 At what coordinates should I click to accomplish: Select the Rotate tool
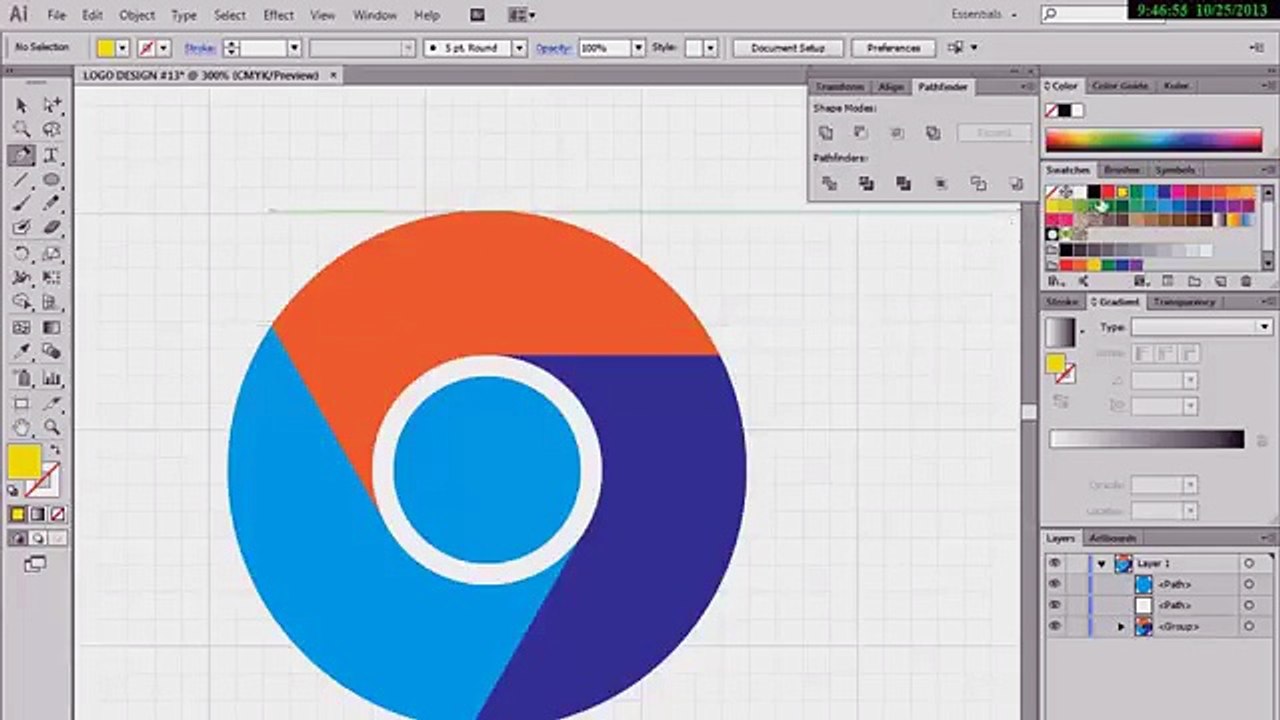(22, 254)
